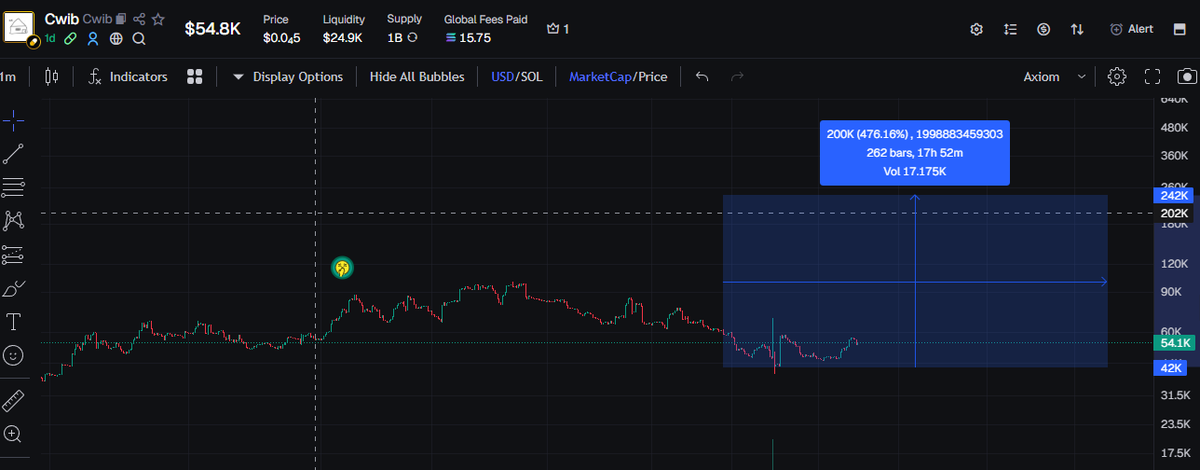Redo the chart action

pyautogui.click(x=738, y=76)
